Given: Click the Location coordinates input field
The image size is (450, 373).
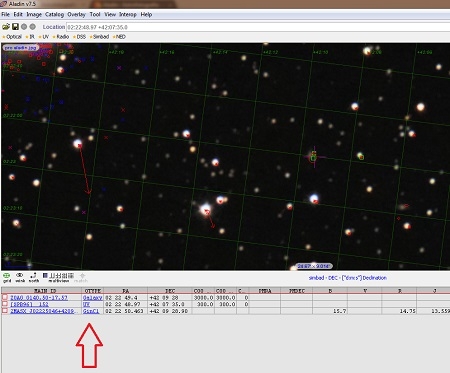Looking at the screenshot, I should [258, 27].
